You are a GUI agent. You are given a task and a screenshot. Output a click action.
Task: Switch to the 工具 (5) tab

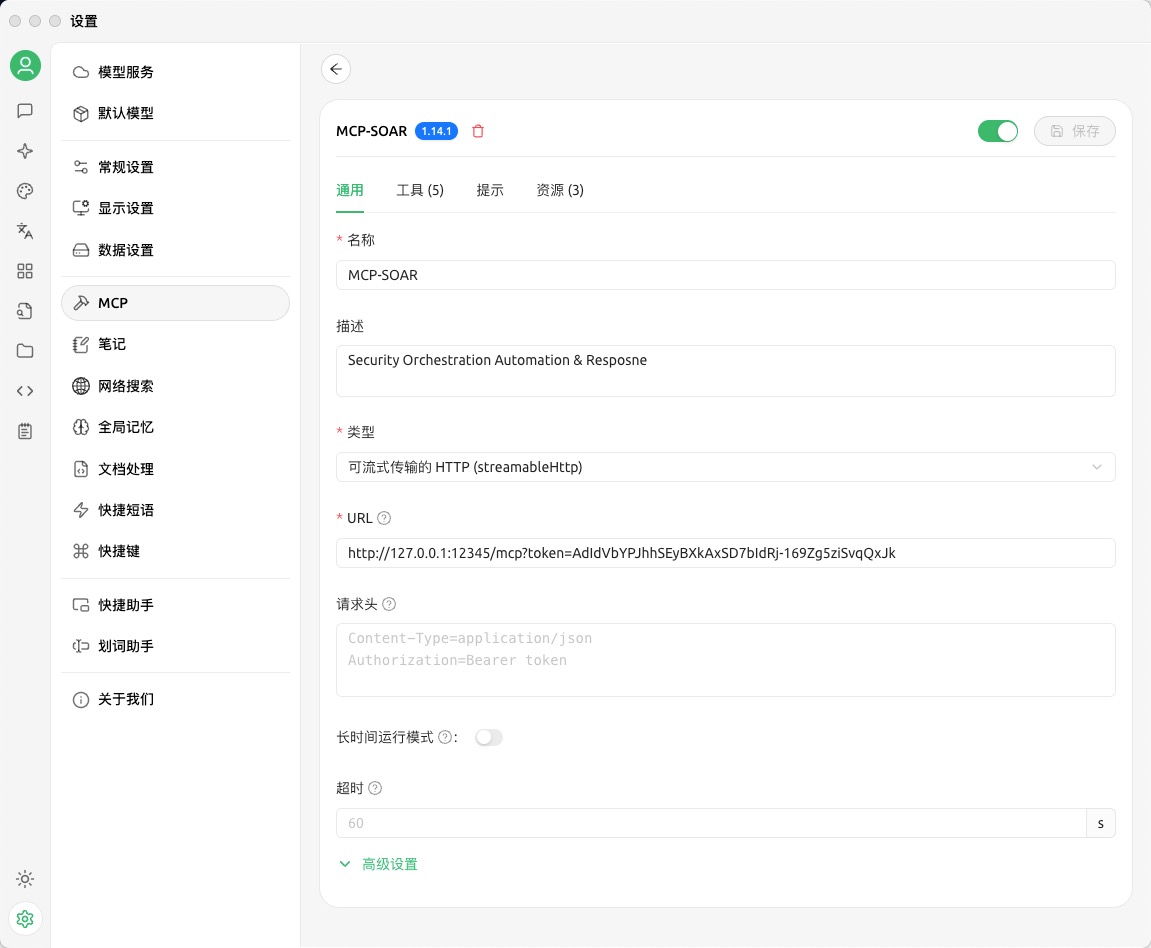coord(420,190)
